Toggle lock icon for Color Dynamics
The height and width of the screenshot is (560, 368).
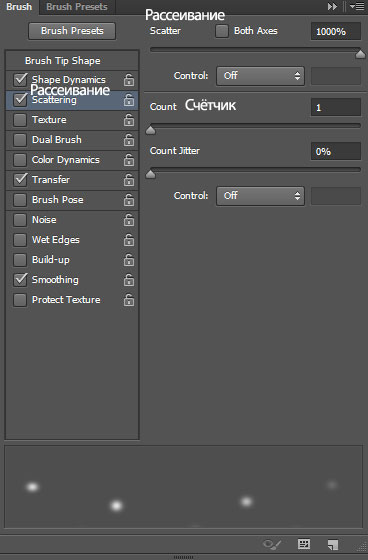[x=129, y=160]
